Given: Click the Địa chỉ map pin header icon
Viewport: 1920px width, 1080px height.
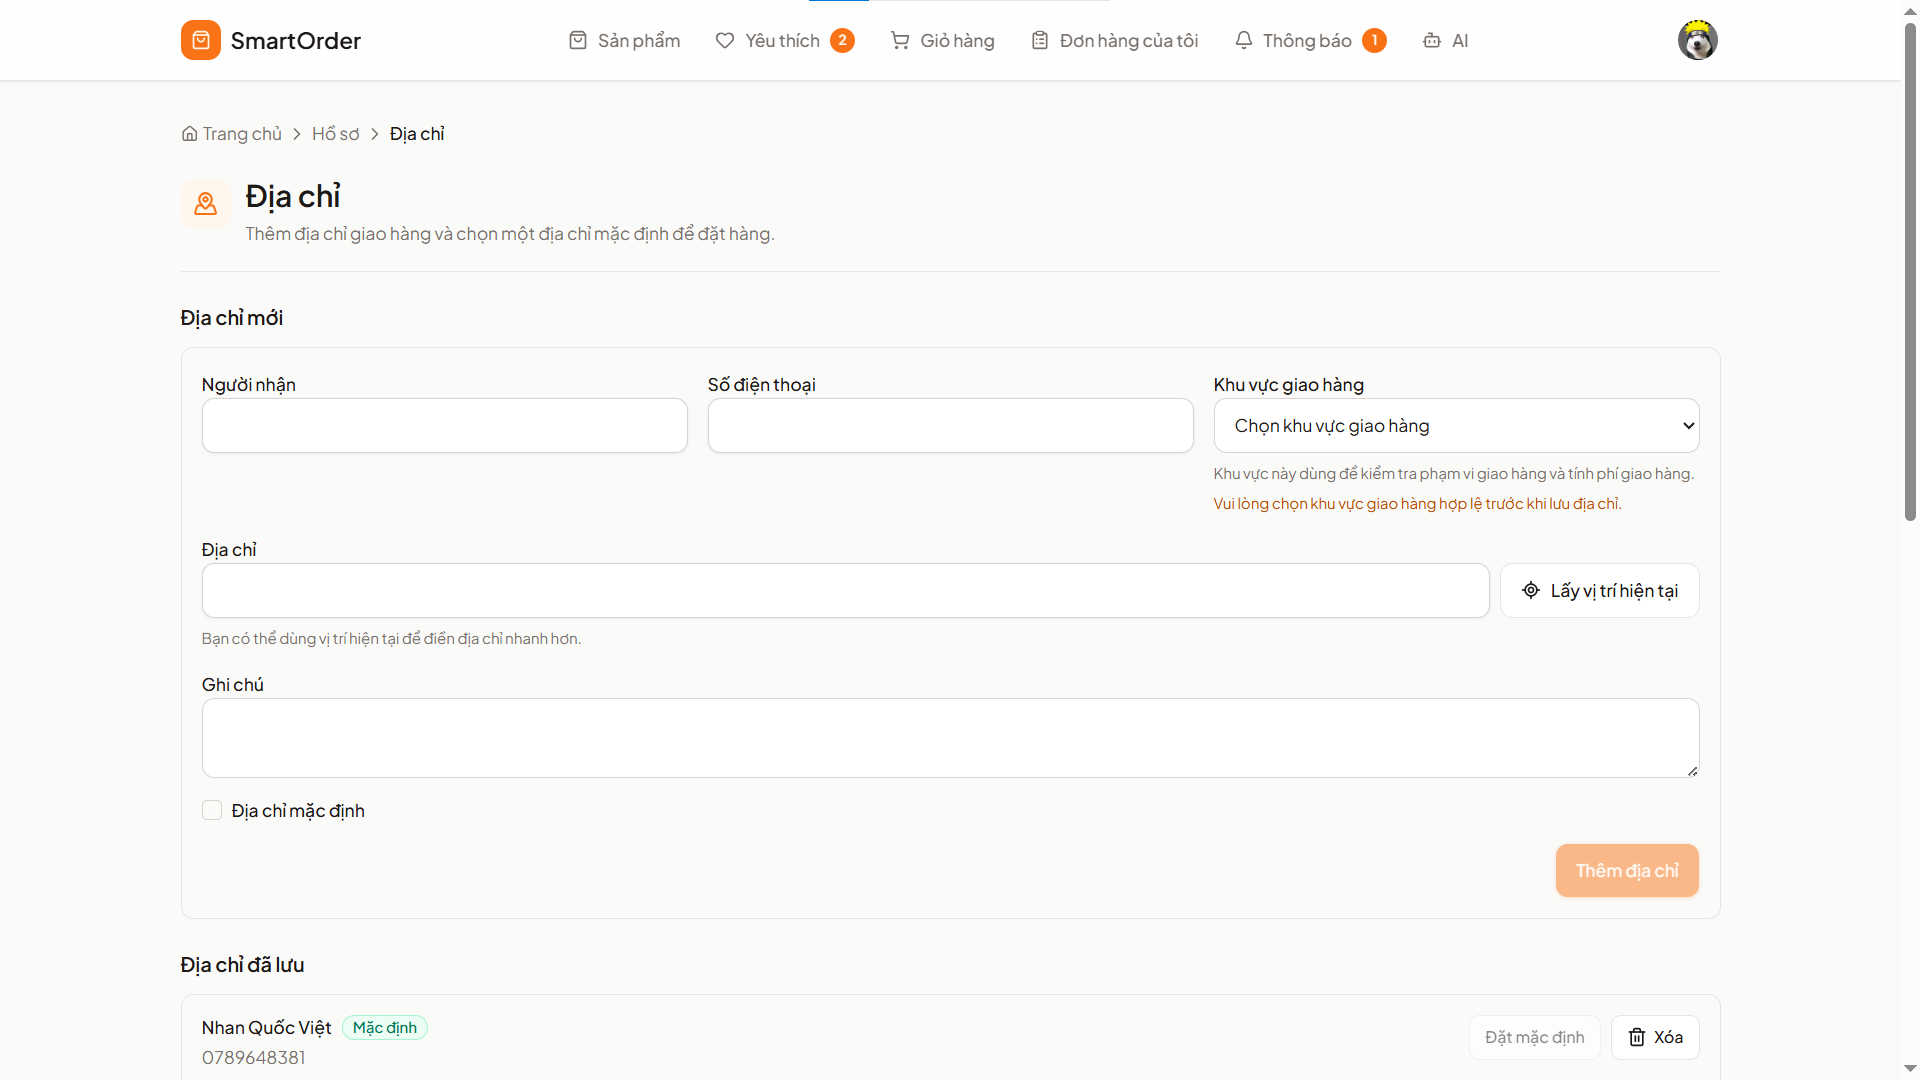Looking at the screenshot, I should pyautogui.click(x=205, y=204).
